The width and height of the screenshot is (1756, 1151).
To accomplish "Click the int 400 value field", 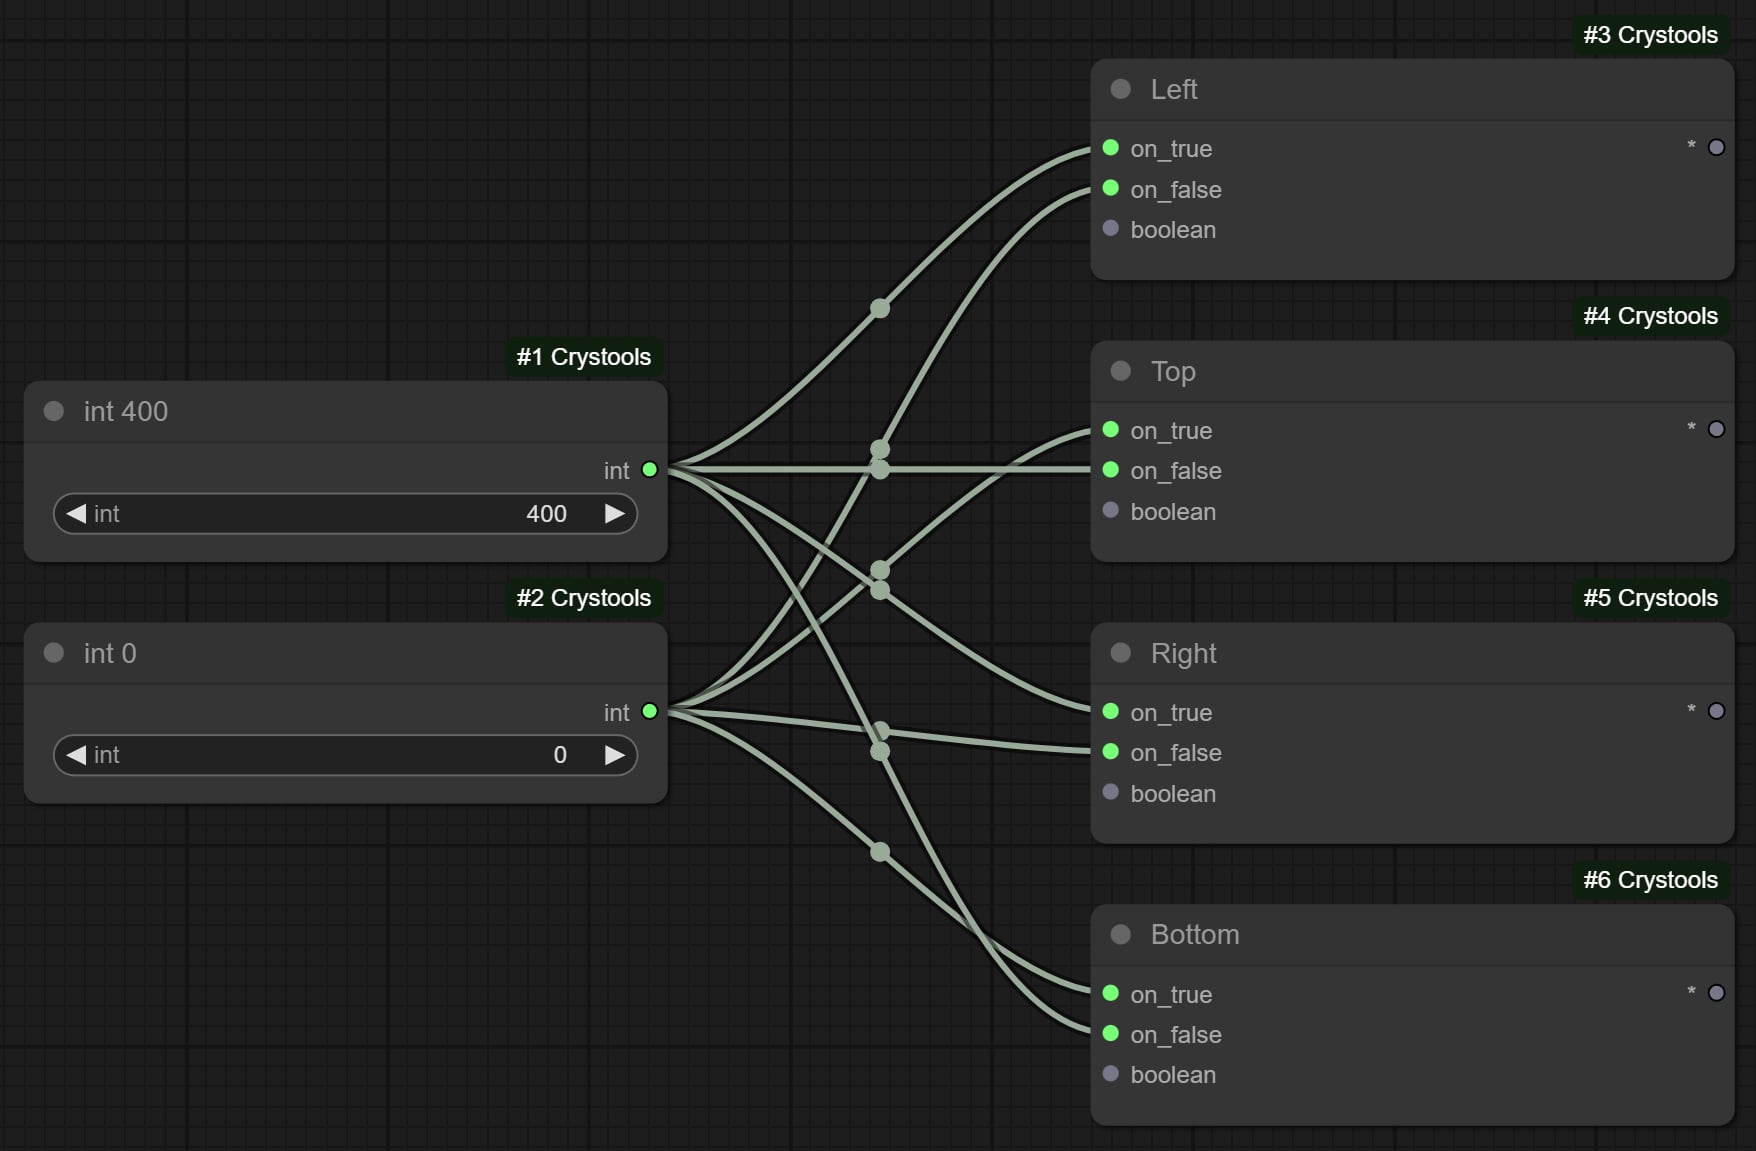I will coord(345,513).
